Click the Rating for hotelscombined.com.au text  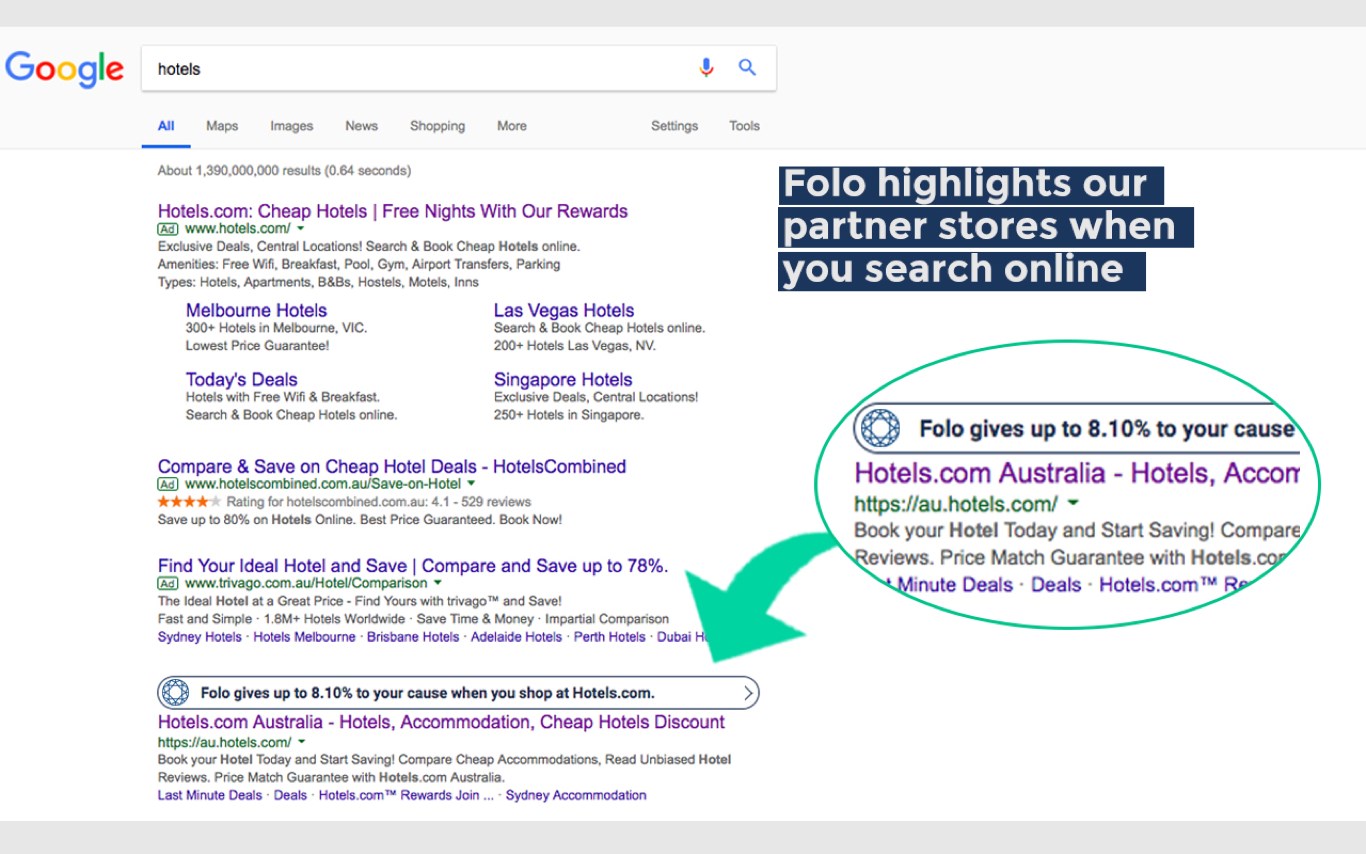point(378,502)
